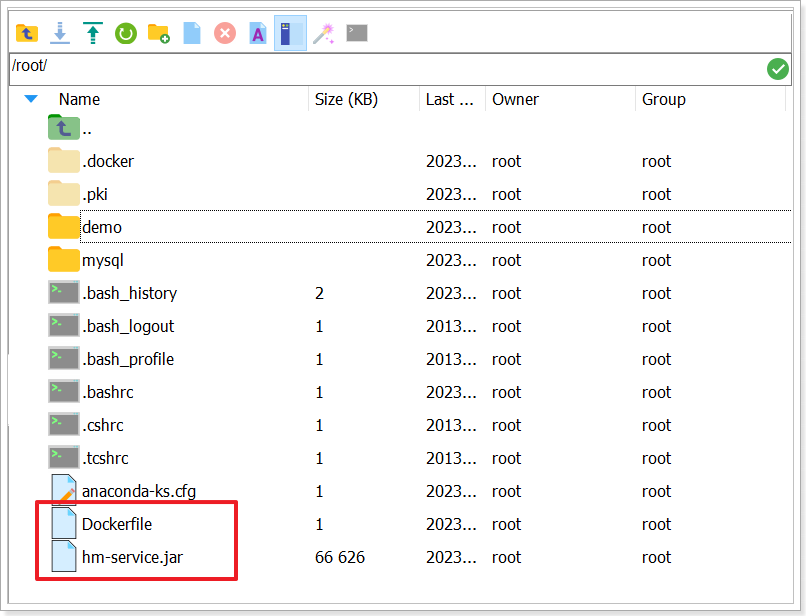Image resolution: width=806 pixels, height=616 pixels.
Task: Select the .pki folder
Action: pos(419,194)
